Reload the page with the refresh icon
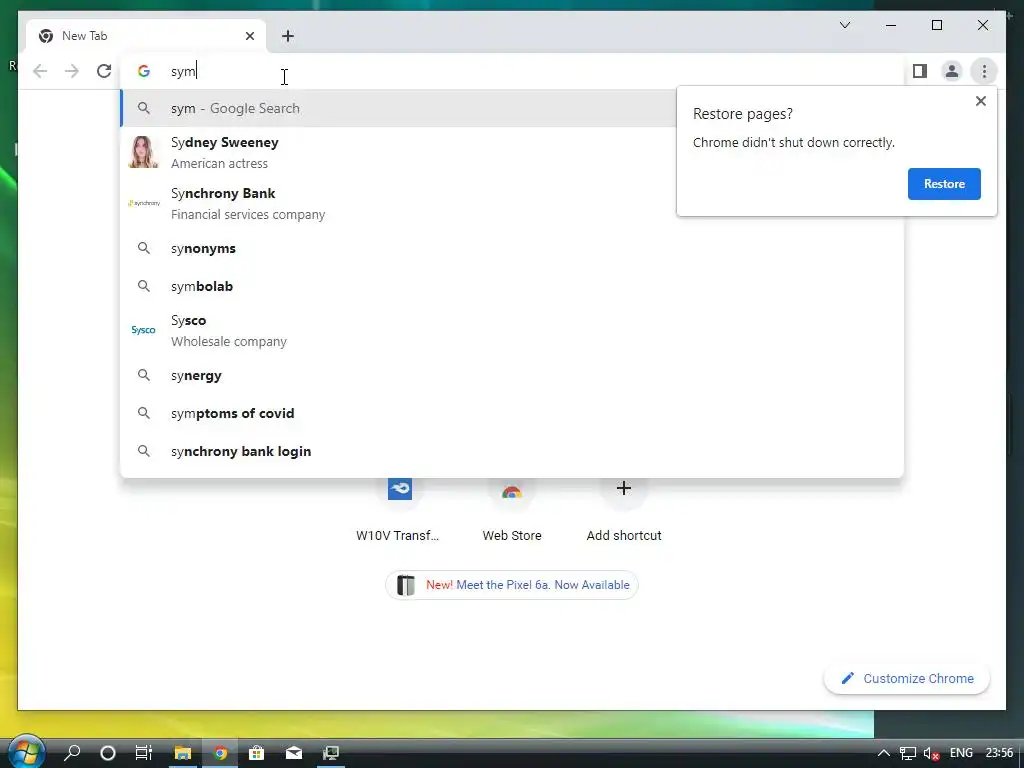 (x=104, y=71)
